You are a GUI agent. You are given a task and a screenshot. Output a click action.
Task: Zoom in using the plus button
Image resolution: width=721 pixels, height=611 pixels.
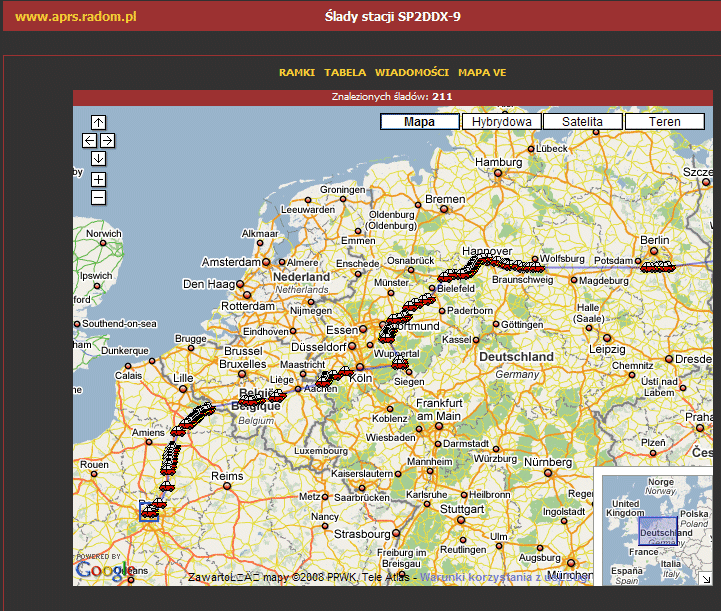[98, 179]
